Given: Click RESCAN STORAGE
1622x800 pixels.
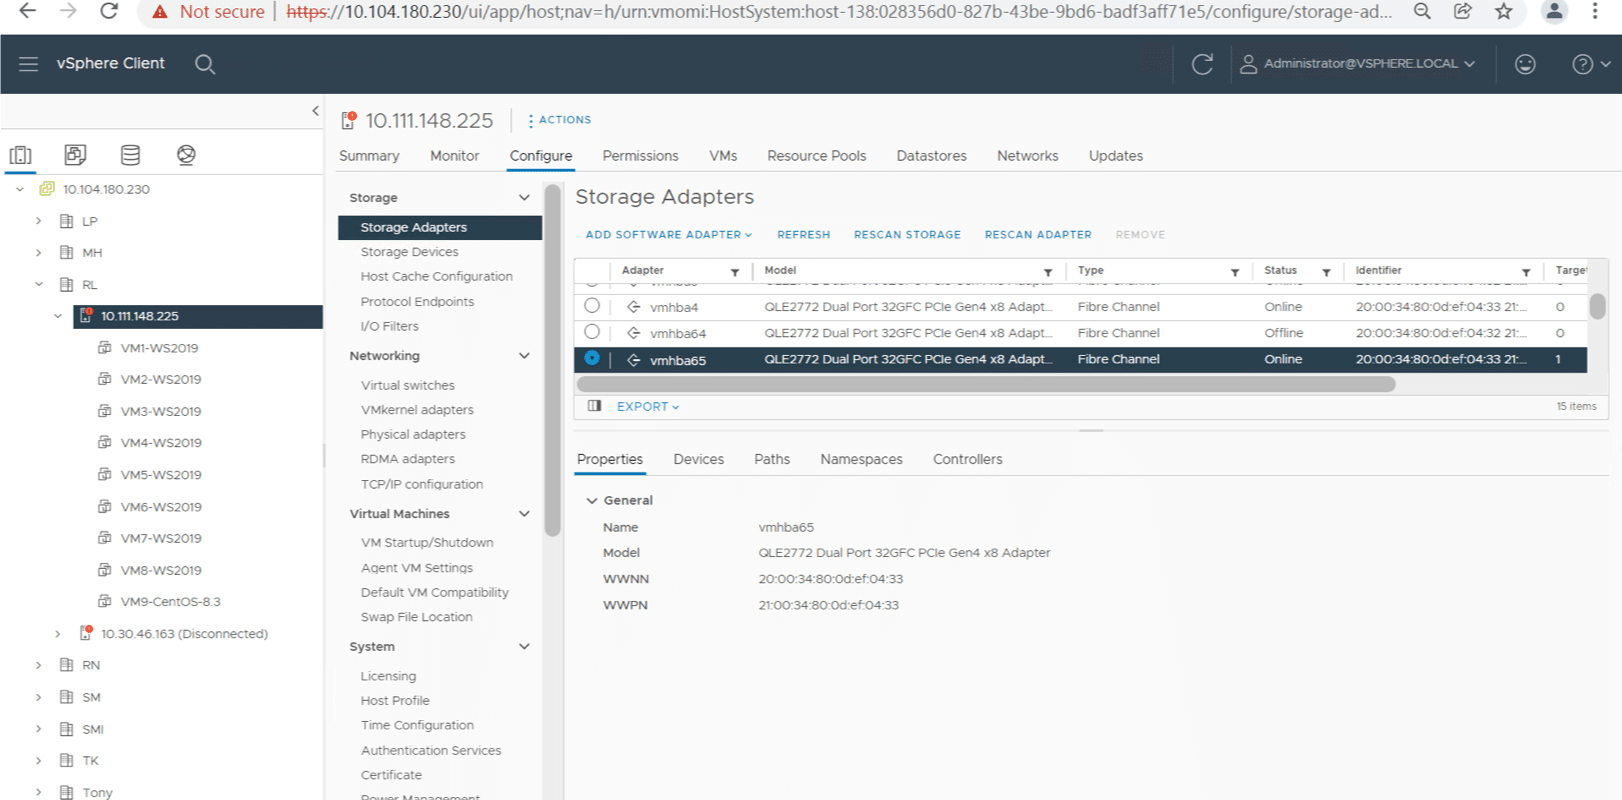Looking at the screenshot, I should 907,235.
